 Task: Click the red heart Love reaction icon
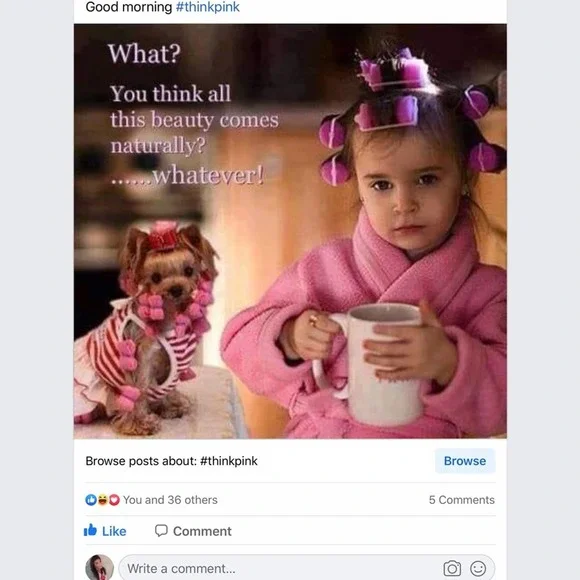114,500
